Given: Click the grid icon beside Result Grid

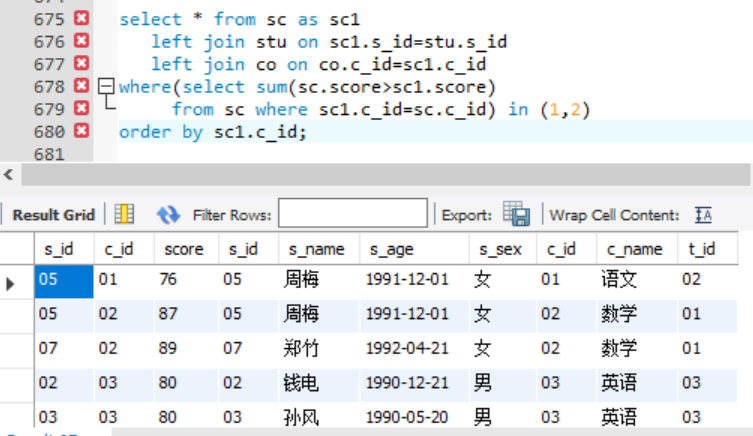Looking at the screenshot, I should point(124,214).
